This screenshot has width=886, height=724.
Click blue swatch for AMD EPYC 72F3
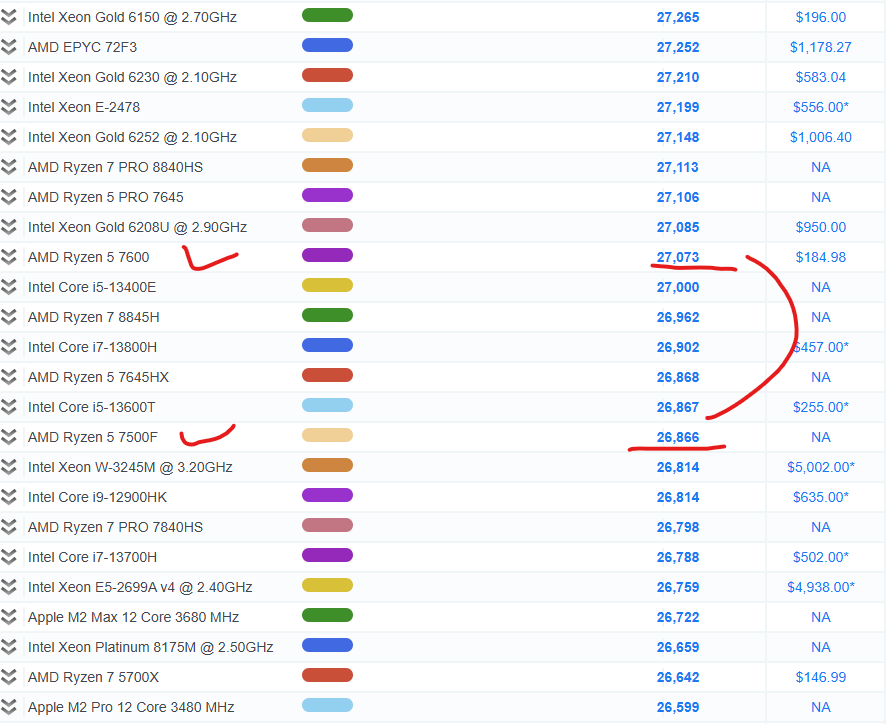click(327, 45)
